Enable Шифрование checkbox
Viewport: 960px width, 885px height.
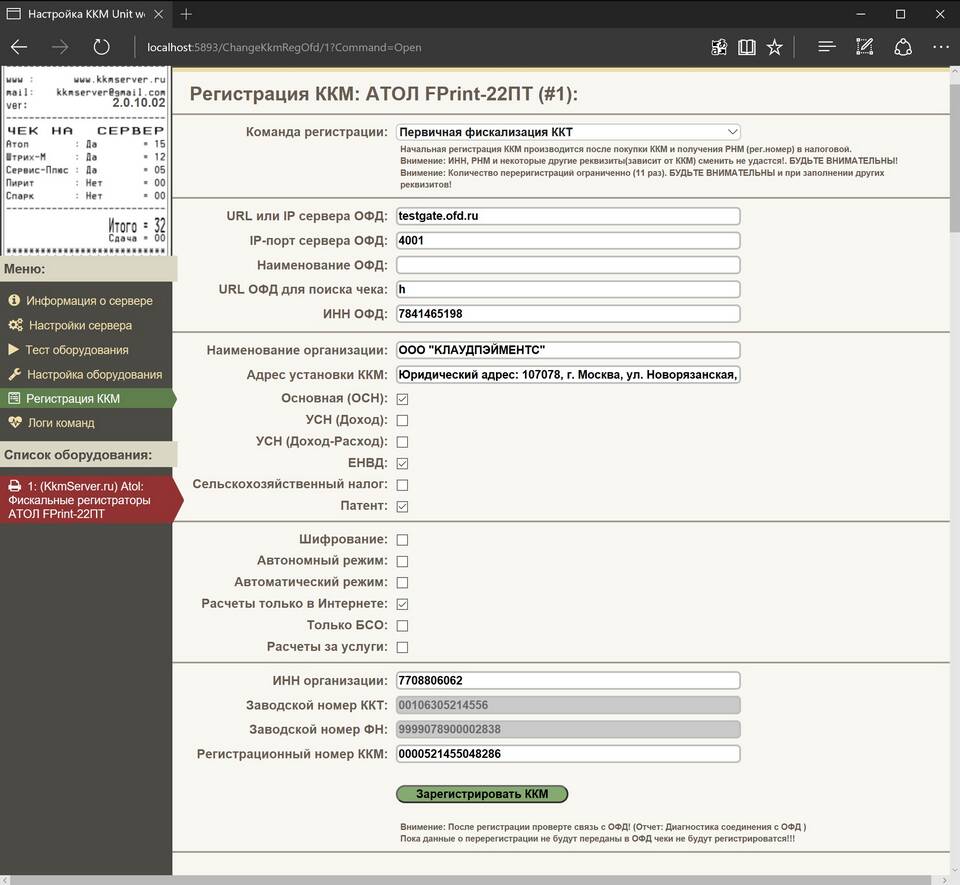pyautogui.click(x=402, y=540)
